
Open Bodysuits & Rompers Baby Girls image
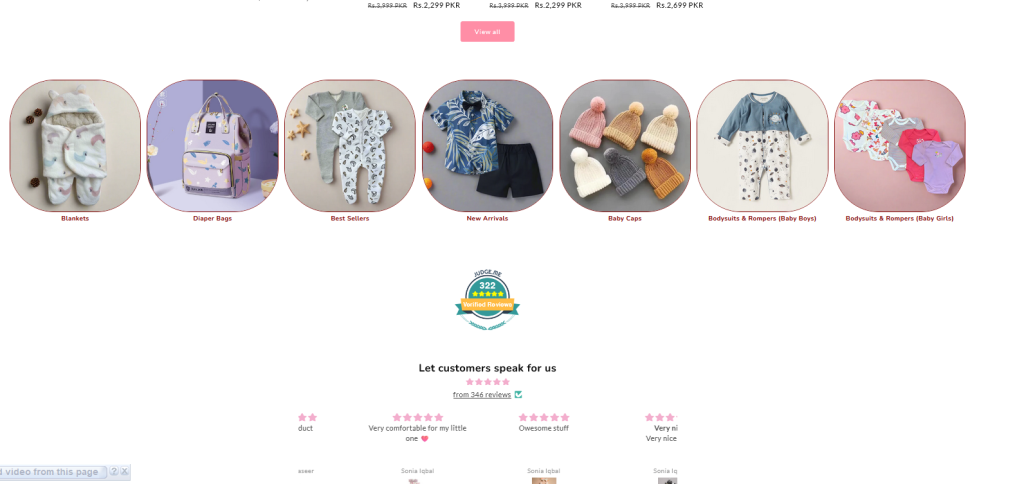click(900, 146)
